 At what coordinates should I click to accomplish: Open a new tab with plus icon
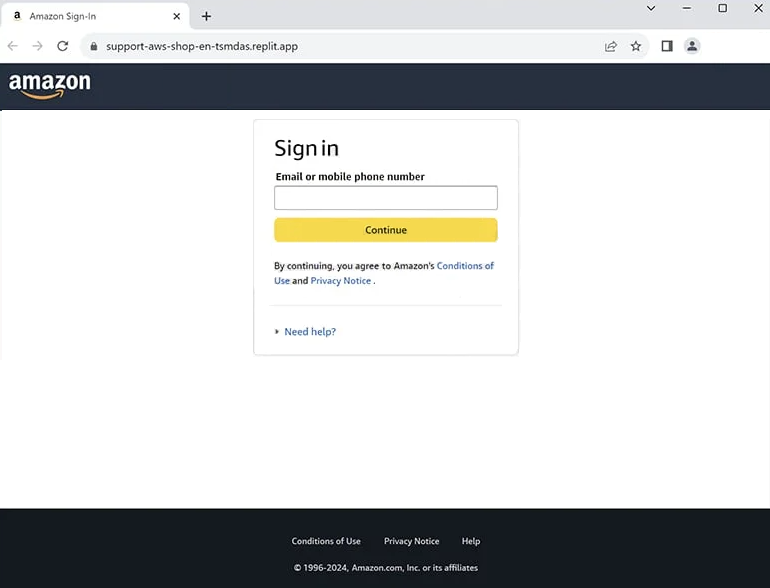[206, 16]
